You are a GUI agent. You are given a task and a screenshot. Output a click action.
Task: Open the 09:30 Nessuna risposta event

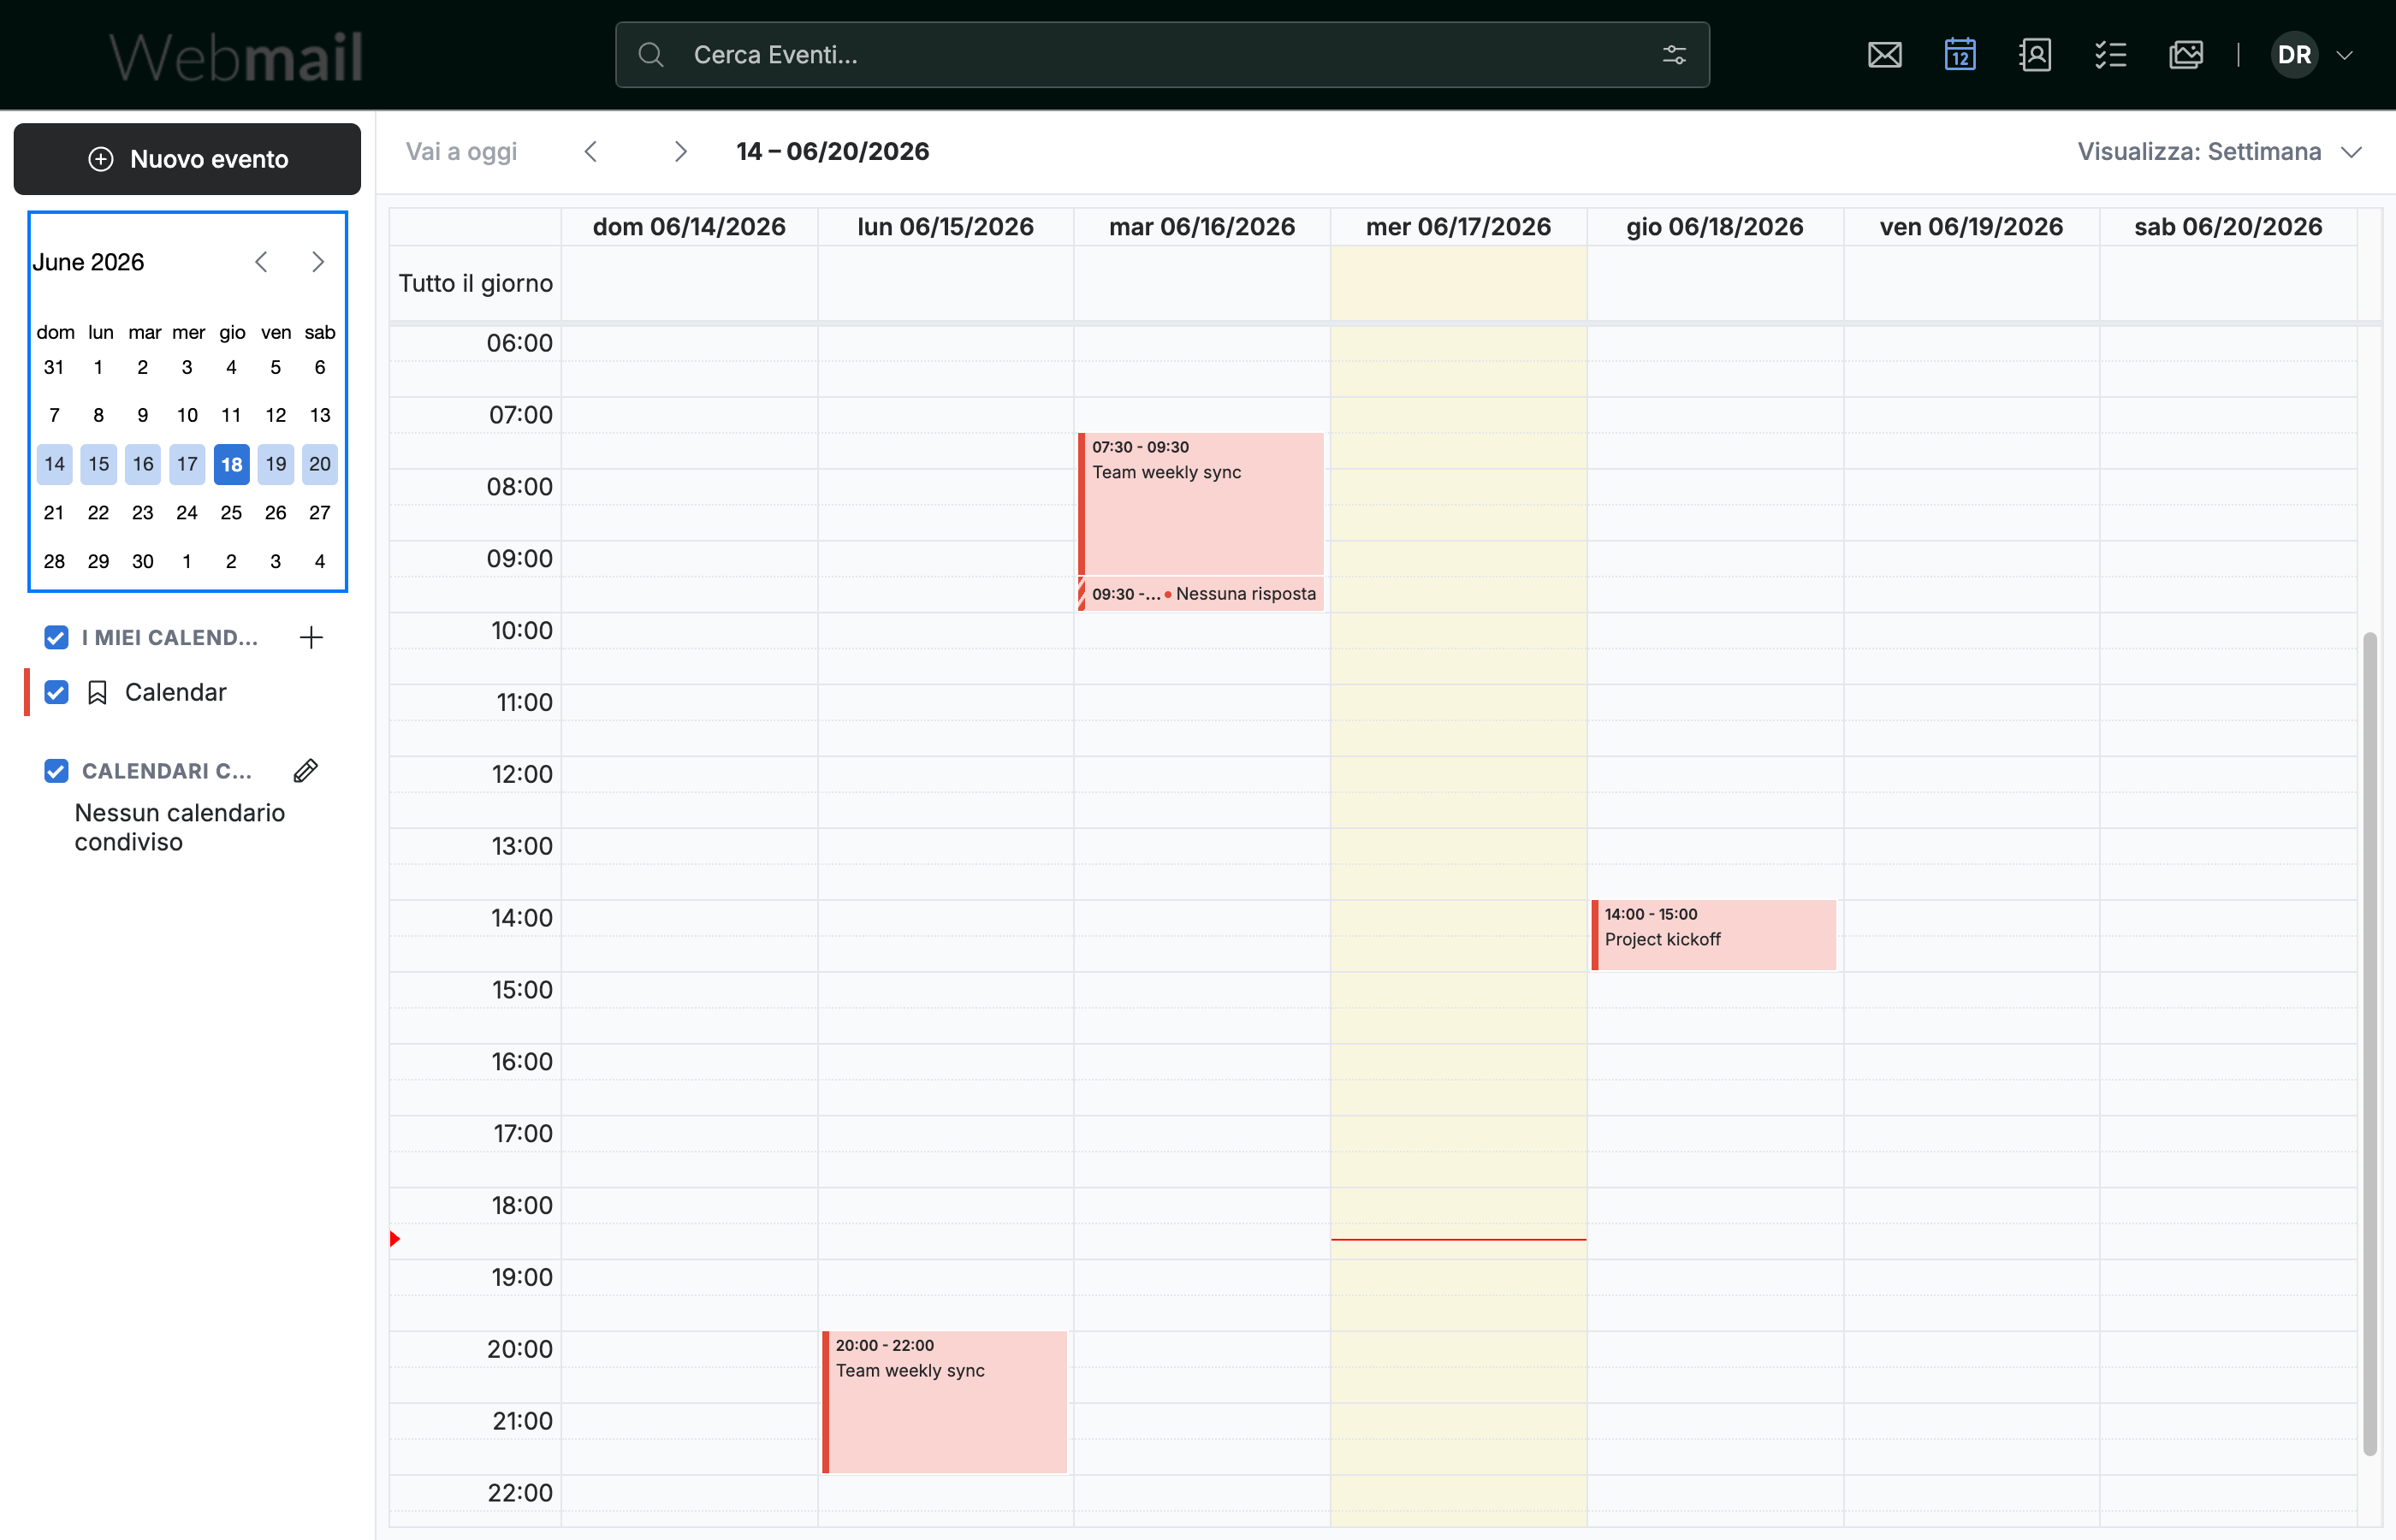(x=1201, y=594)
